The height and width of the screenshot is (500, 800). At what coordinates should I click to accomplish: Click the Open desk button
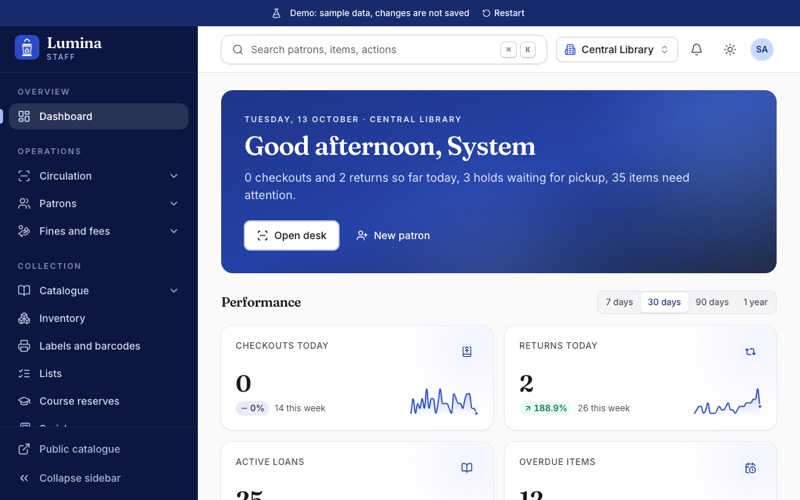point(291,235)
